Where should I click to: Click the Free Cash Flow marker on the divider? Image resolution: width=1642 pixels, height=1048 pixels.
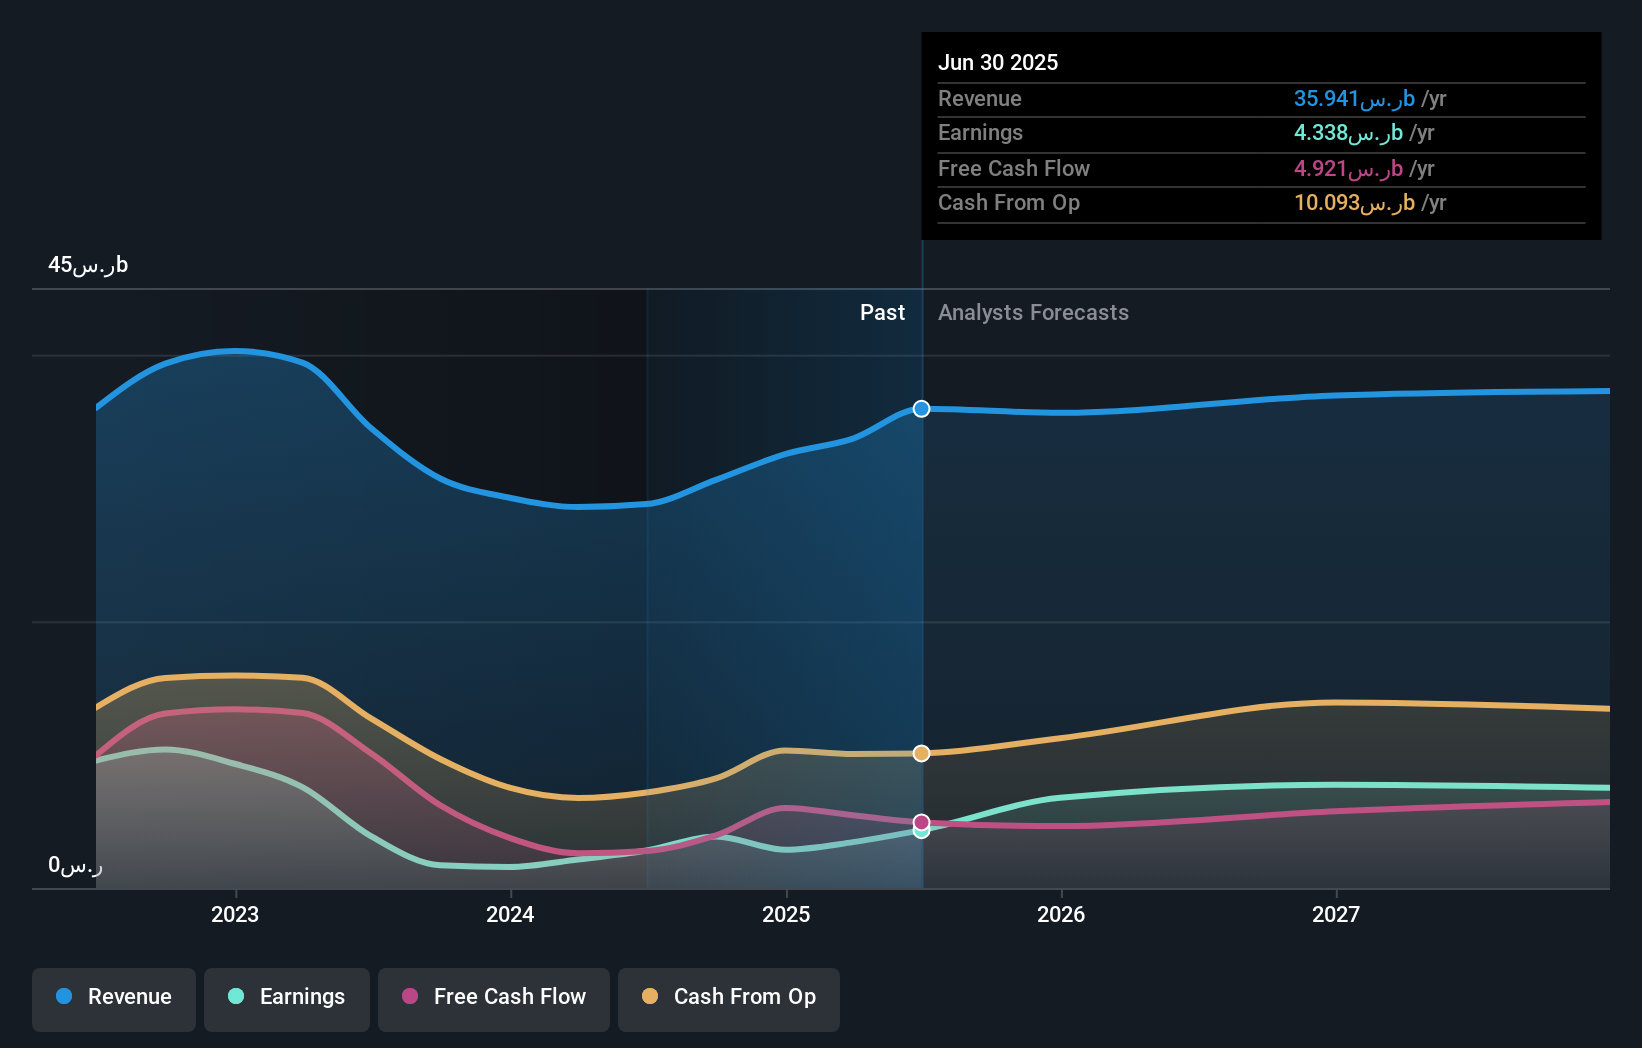(x=921, y=820)
